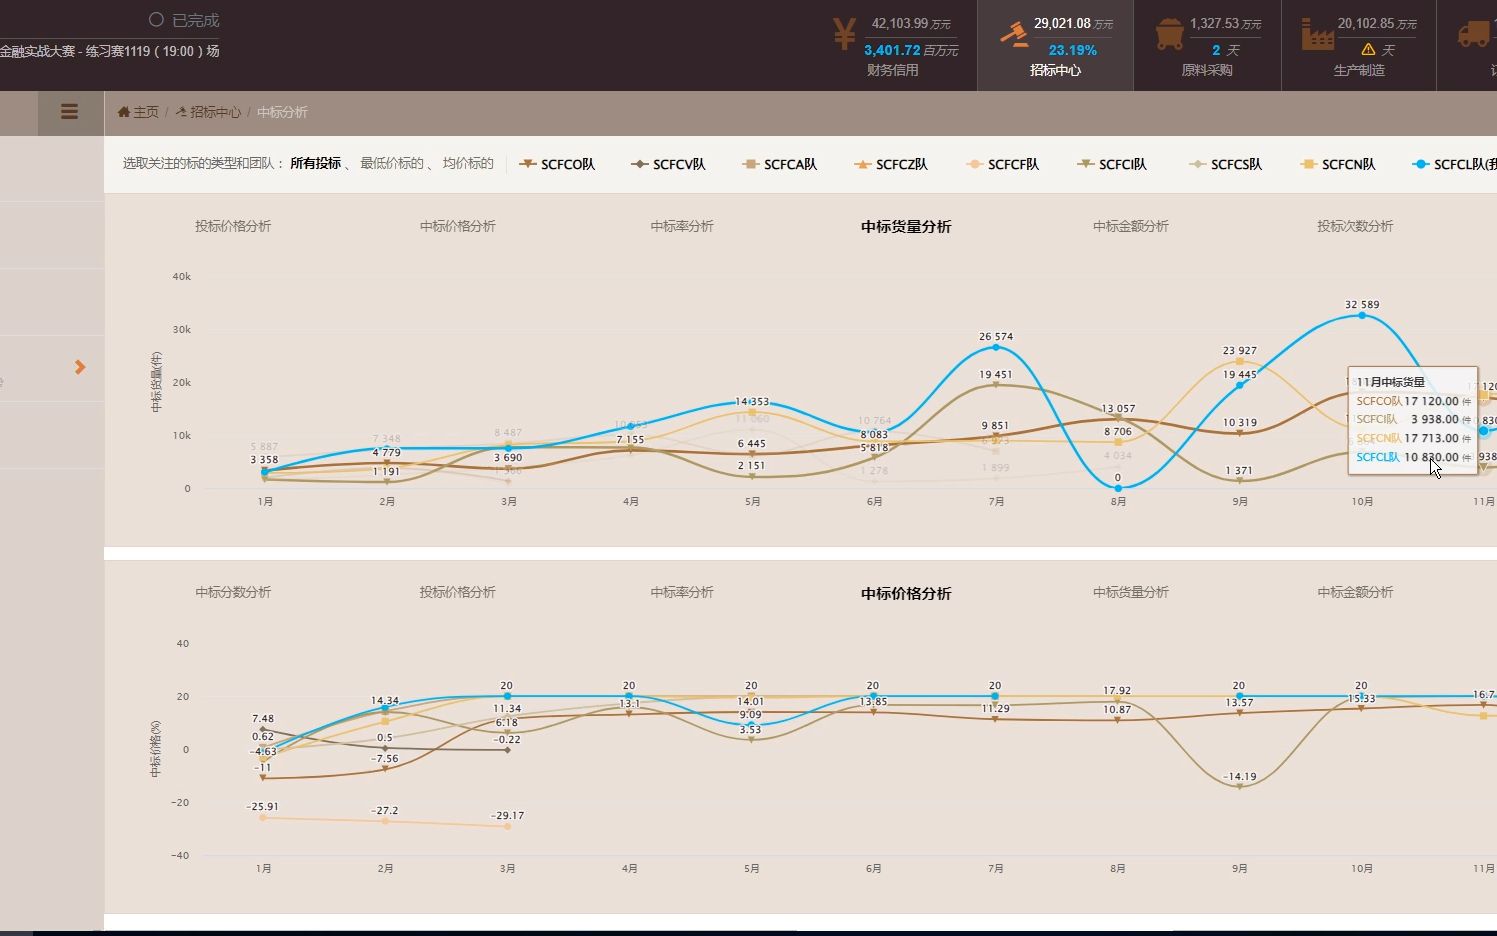Switch lower chart to 中标率分析 tab
Screen dimensions: 1497x936
coord(682,592)
